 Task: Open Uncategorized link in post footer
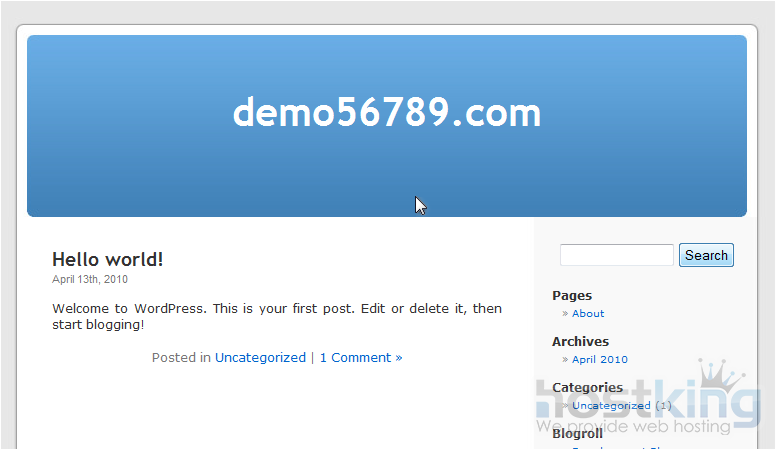[x=260, y=357]
